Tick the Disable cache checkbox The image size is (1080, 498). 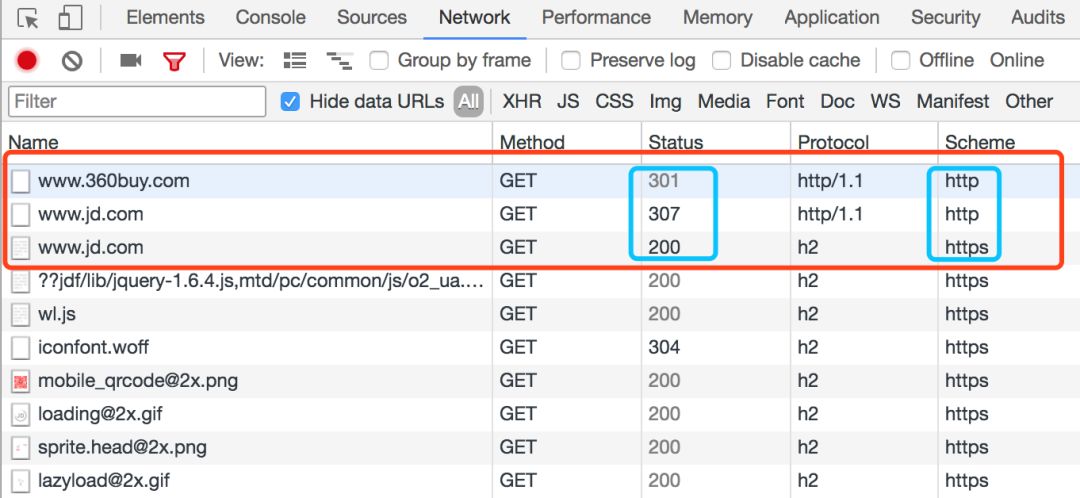(x=721, y=61)
